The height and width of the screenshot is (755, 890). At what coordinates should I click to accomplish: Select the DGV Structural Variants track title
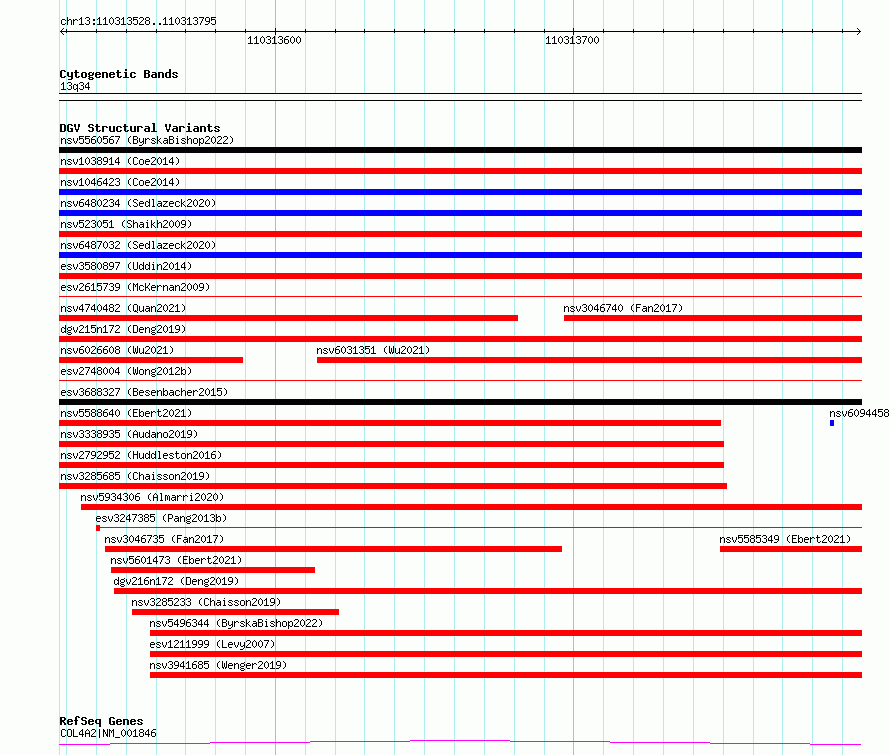click(x=140, y=128)
